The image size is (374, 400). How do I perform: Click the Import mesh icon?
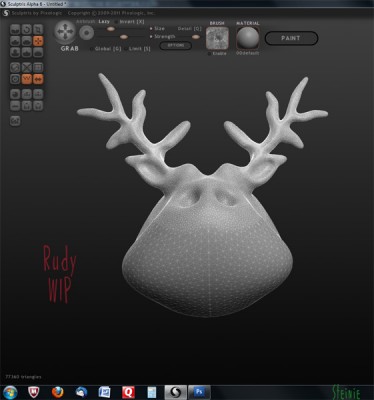coord(27,94)
